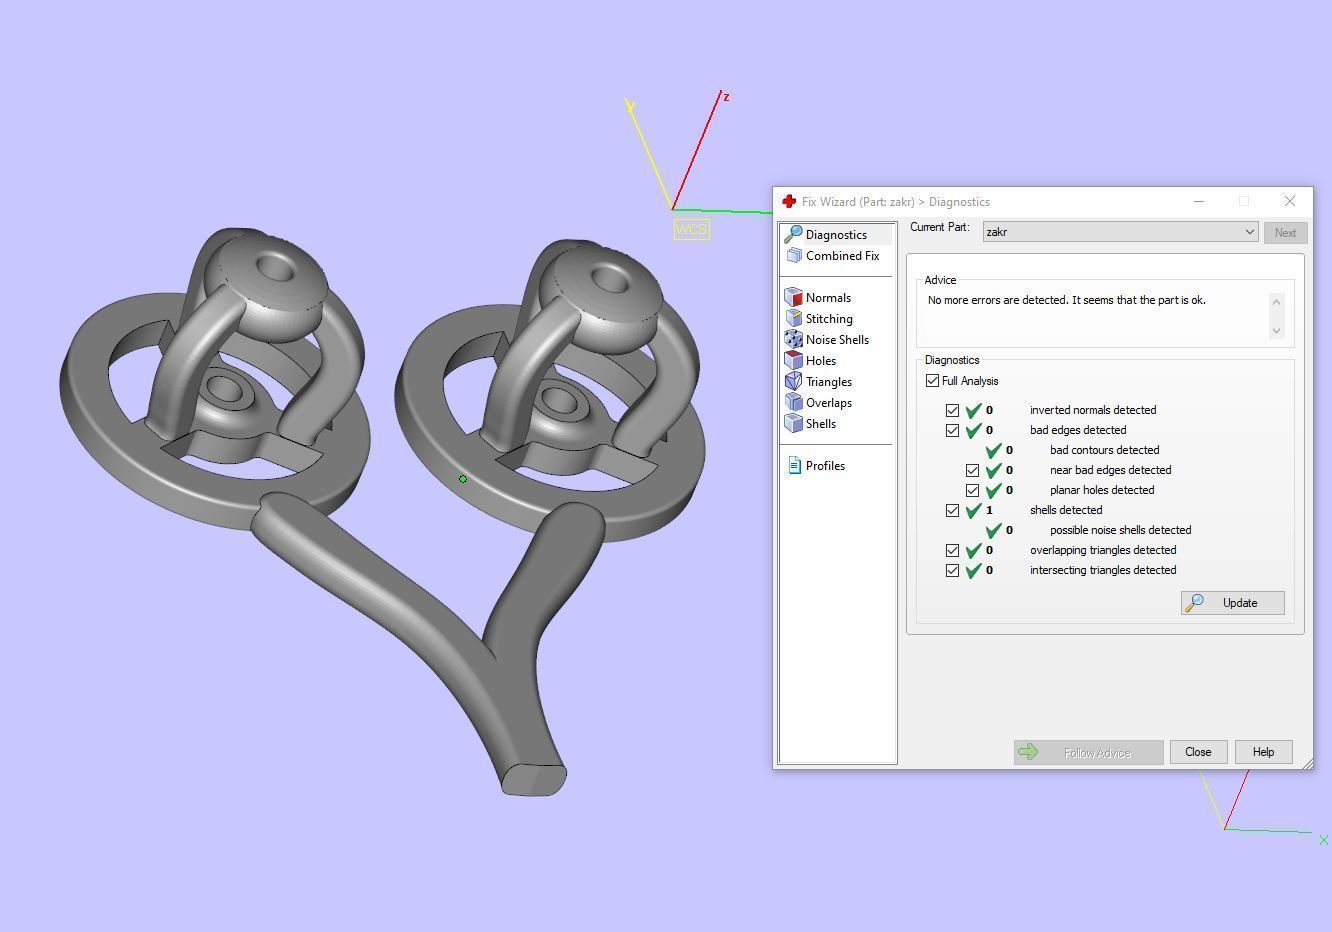Image resolution: width=1332 pixels, height=932 pixels.
Task: Click the Shells icon in sidebar
Action: [794, 423]
